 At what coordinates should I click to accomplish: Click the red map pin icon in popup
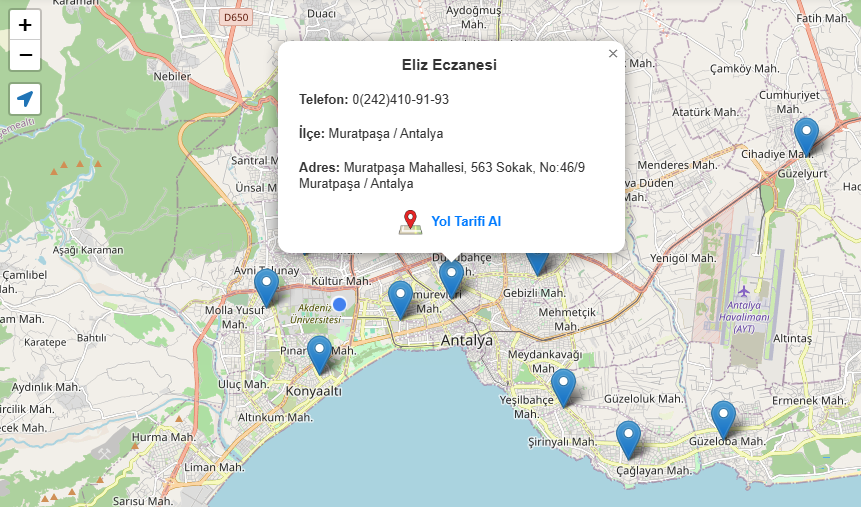coord(410,222)
